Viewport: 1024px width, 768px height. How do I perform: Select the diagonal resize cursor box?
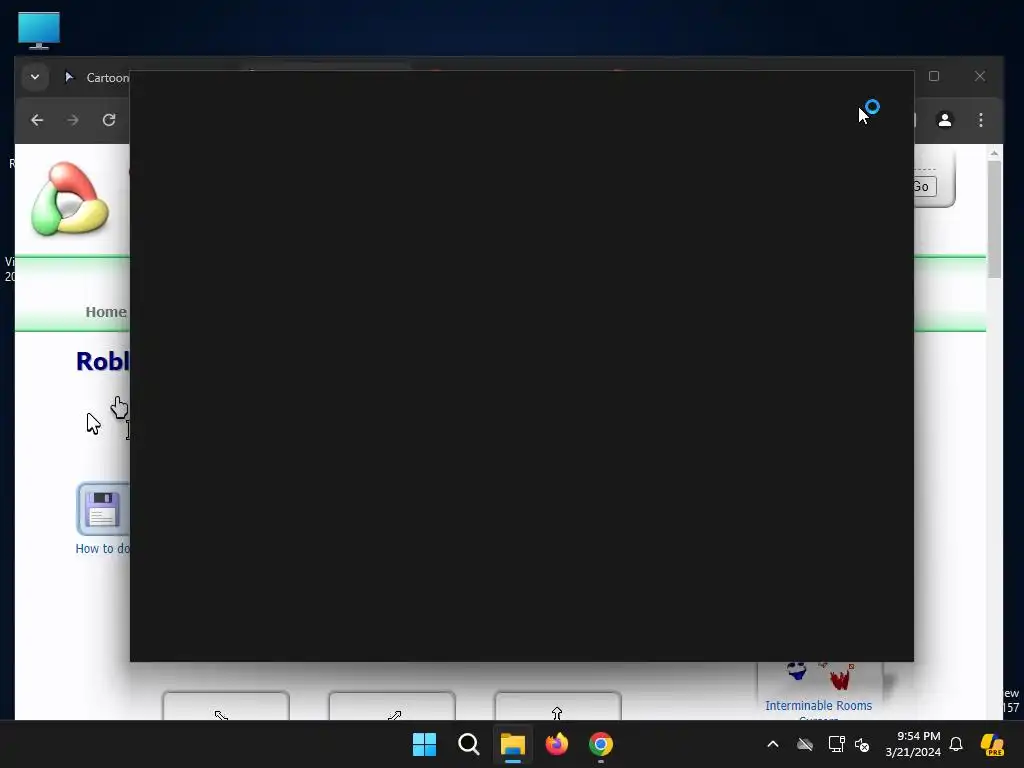coord(226,707)
